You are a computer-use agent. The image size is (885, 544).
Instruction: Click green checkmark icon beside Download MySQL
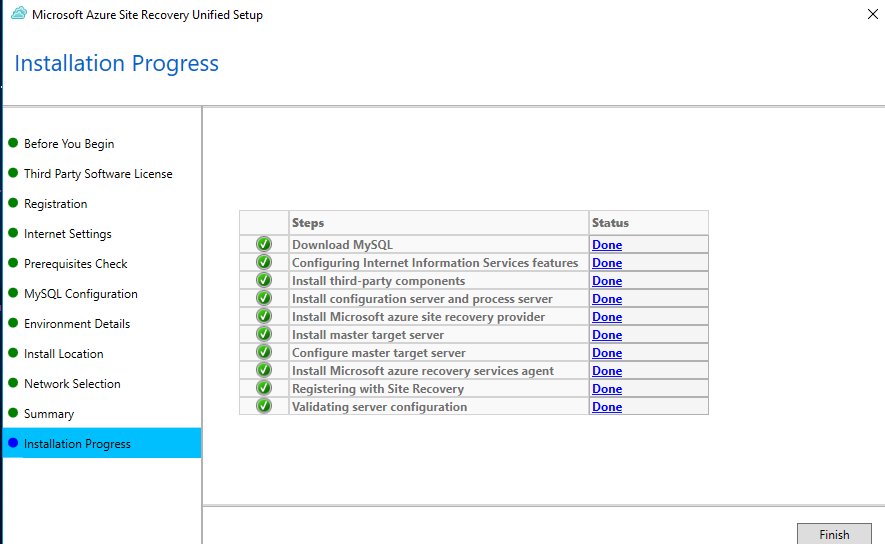264,244
